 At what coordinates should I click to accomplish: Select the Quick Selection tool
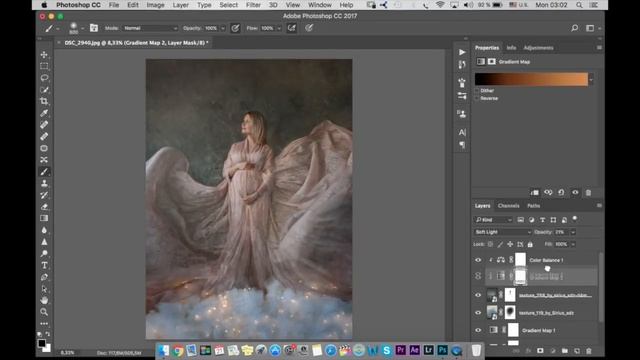tap(44, 89)
